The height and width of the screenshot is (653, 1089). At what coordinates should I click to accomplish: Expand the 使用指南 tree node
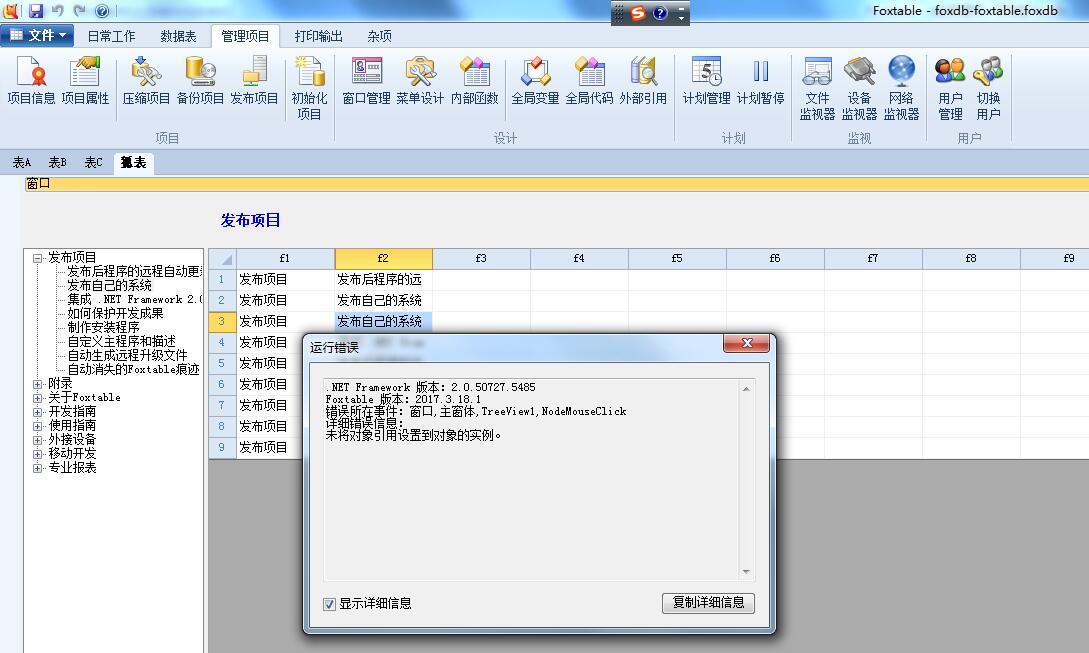pos(38,426)
